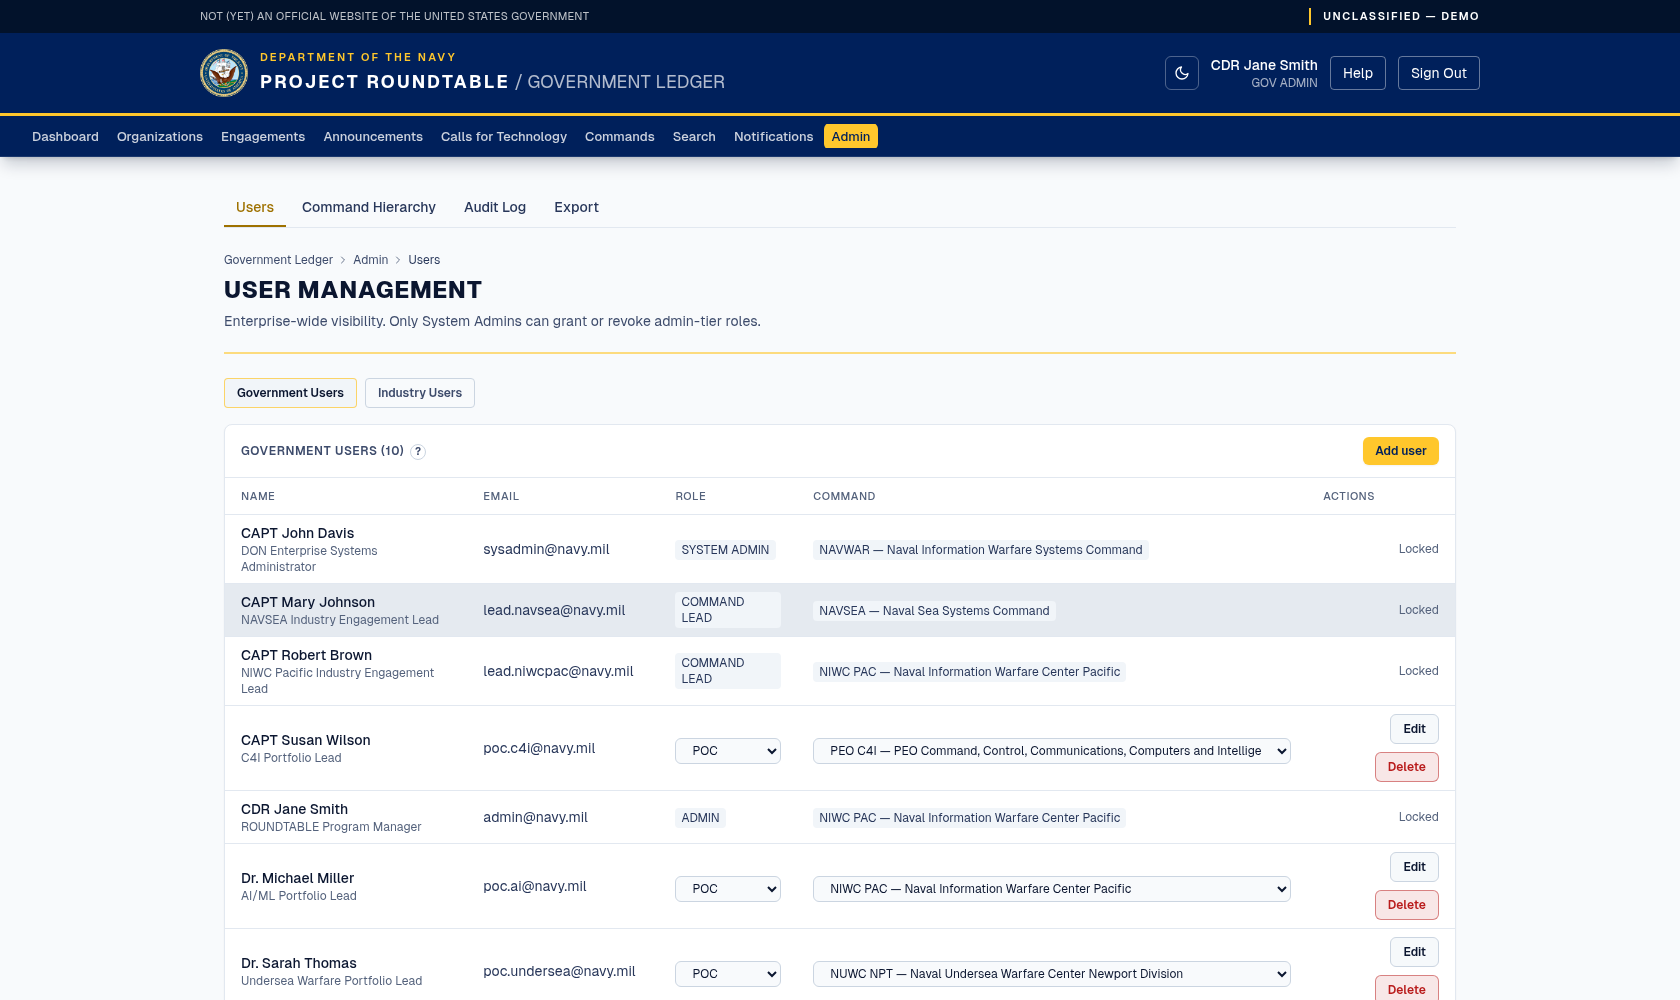The width and height of the screenshot is (1680, 1000).
Task: Open the Search nav item
Action: click(x=694, y=137)
